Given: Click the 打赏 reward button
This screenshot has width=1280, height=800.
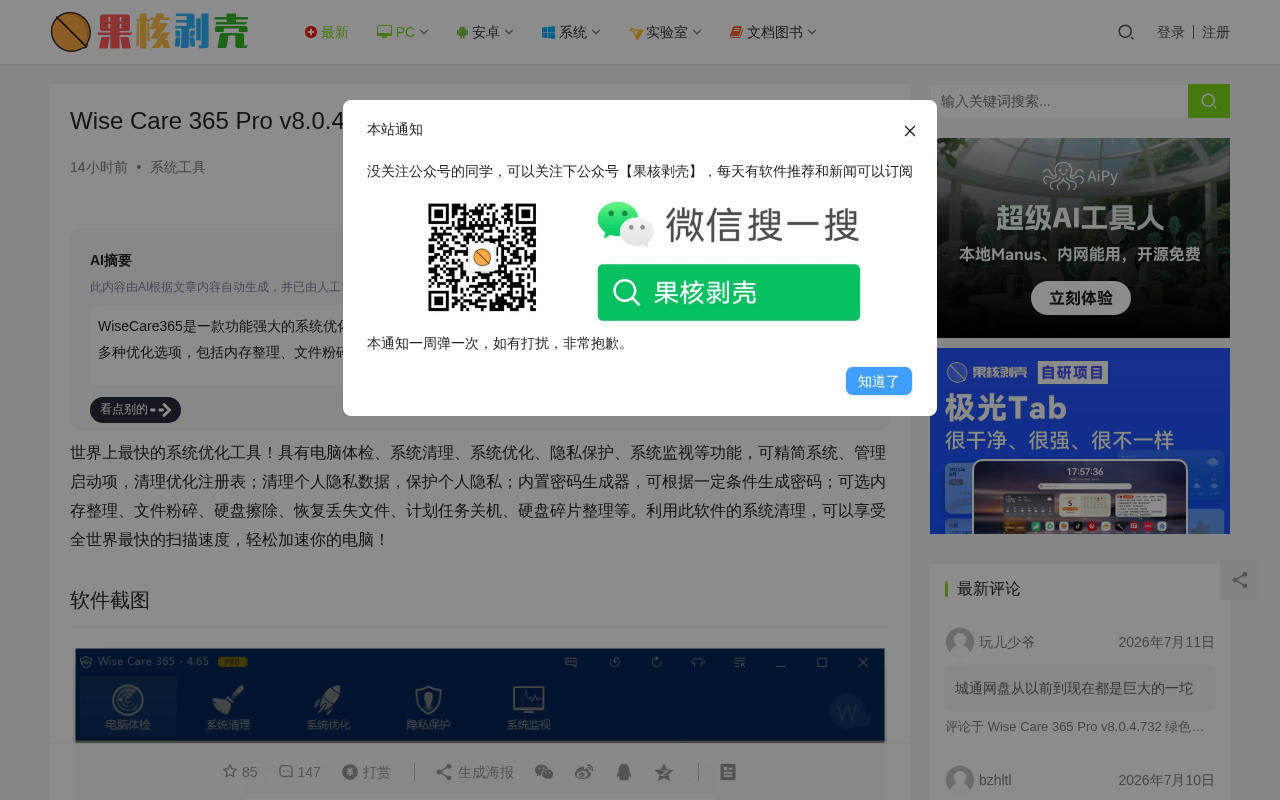Looking at the screenshot, I should click(366, 772).
